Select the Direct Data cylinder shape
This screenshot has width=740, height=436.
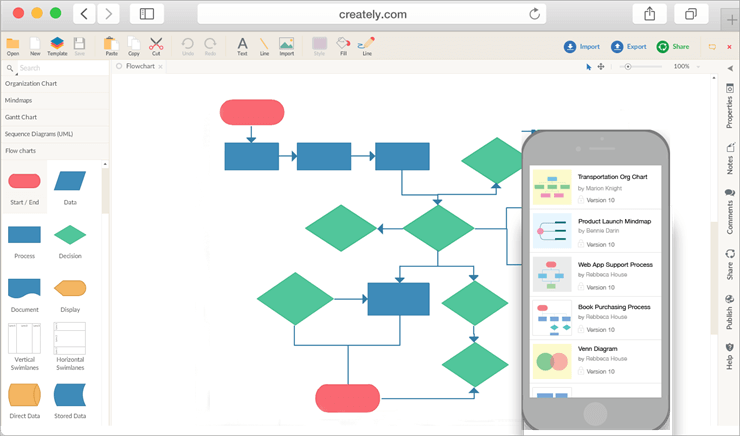coord(25,401)
